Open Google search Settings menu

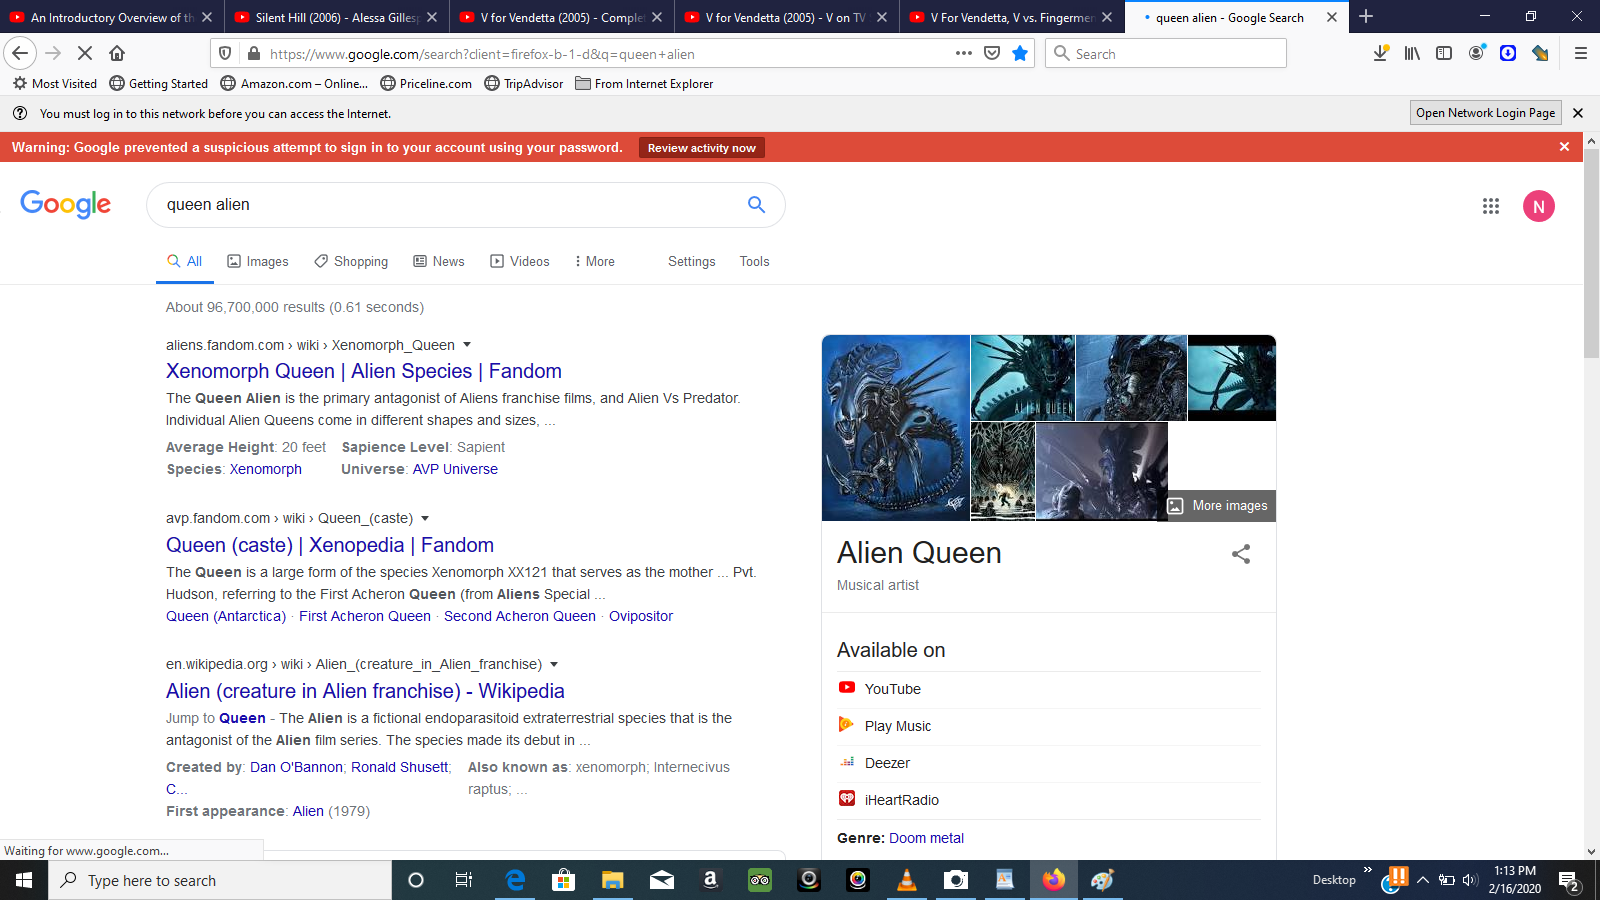692,262
